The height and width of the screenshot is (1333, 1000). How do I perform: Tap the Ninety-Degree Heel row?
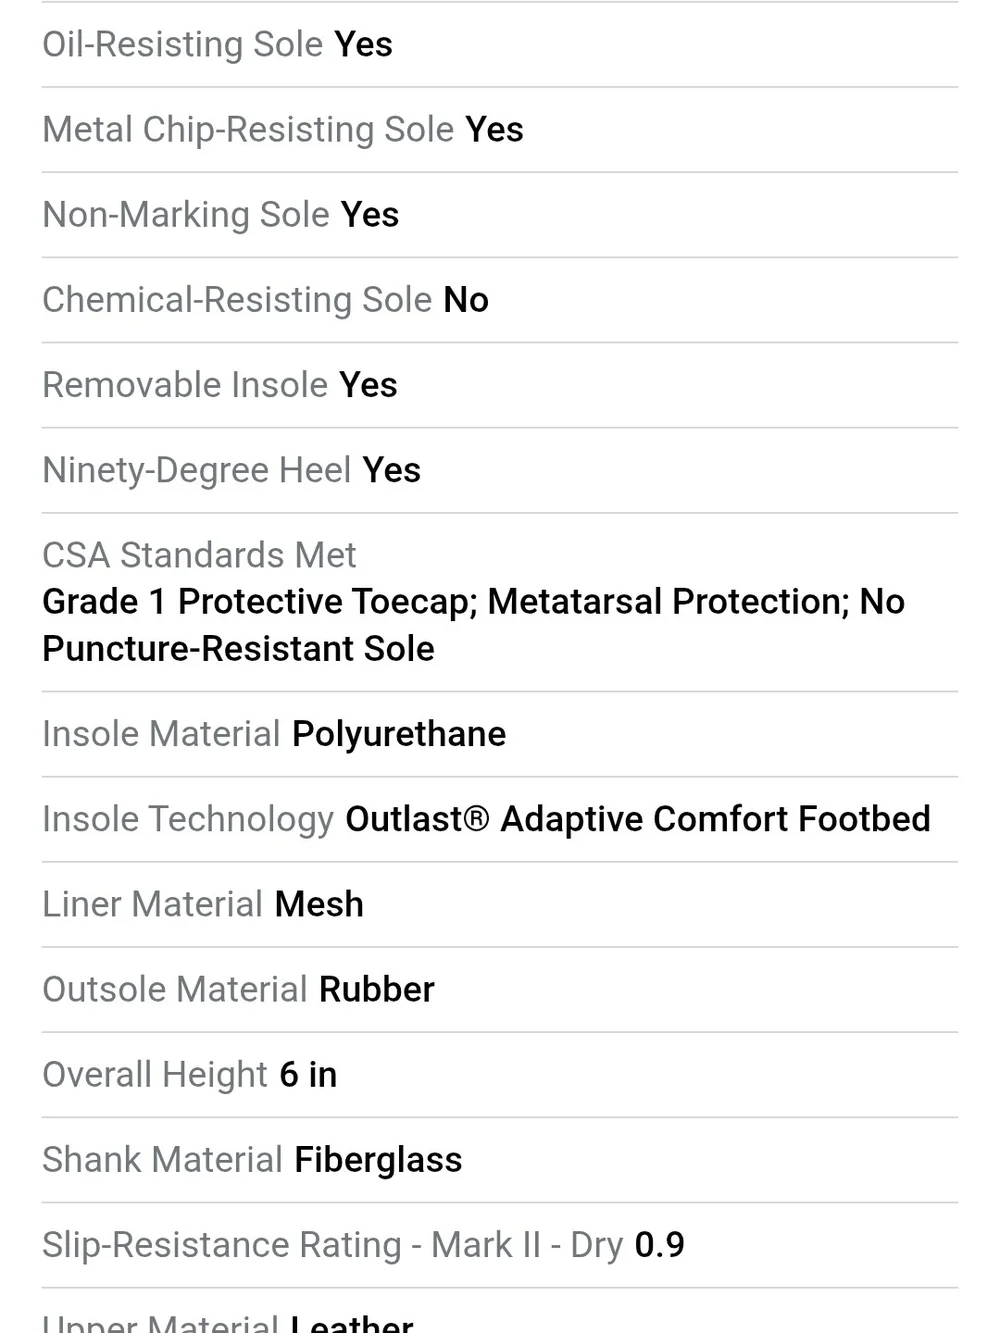pyautogui.click(x=500, y=470)
